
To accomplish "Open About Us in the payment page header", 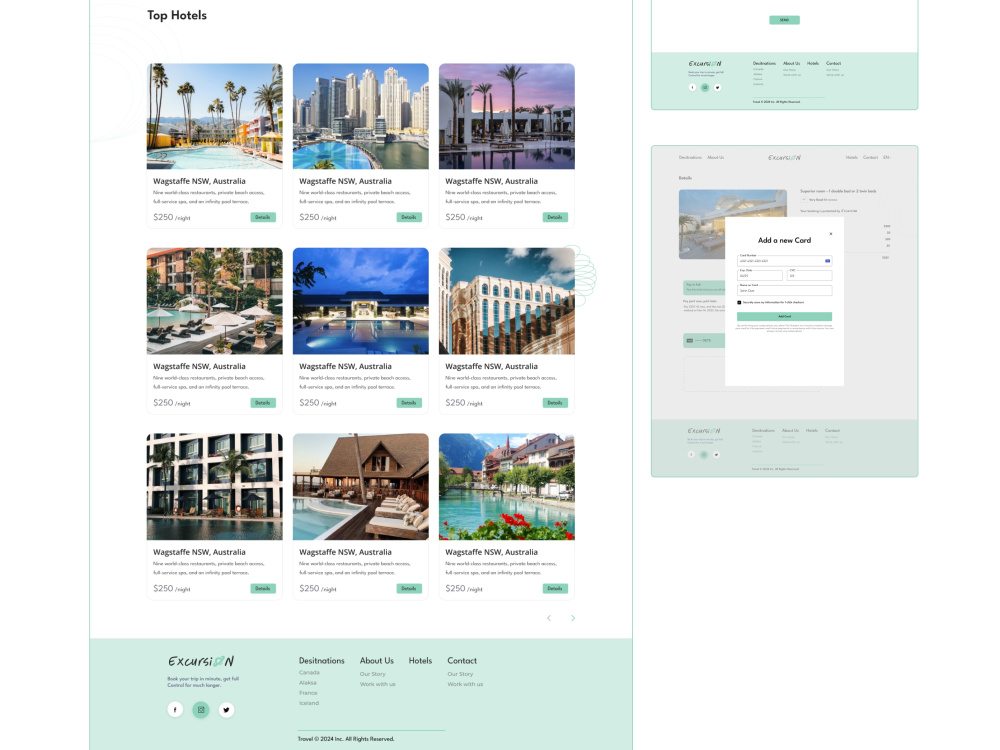I will click(x=716, y=158).
